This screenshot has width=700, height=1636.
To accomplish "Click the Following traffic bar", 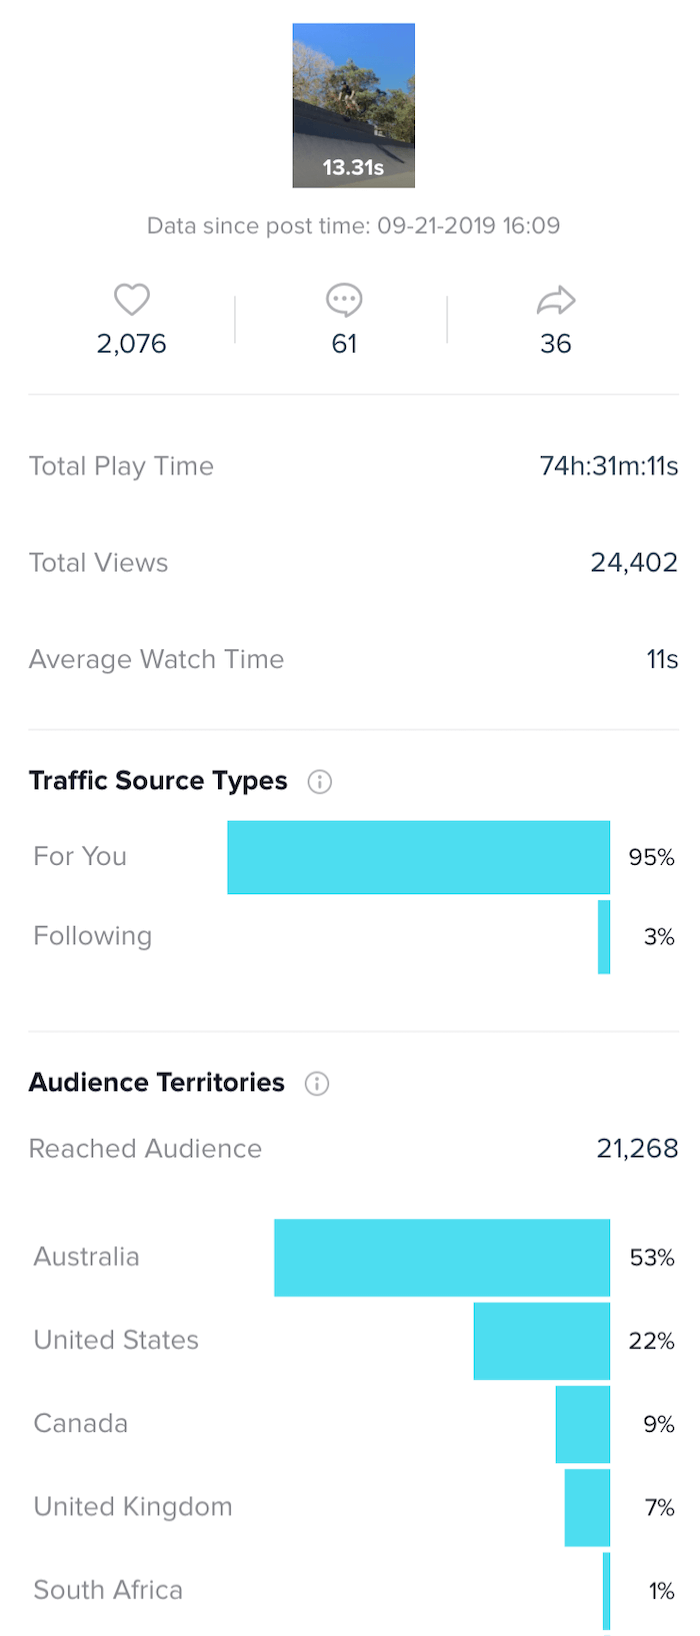I will (604, 937).
